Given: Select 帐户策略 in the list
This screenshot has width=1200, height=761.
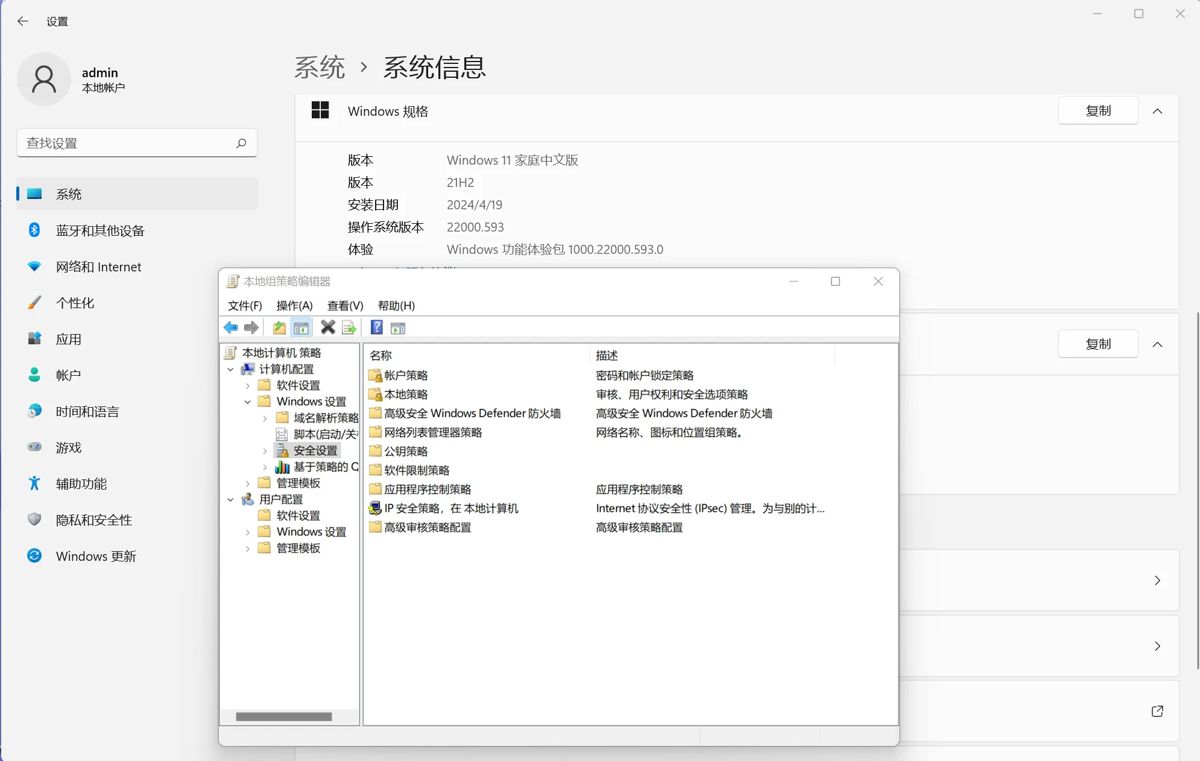Looking at the screenshot, I should (x=406, y=375).
